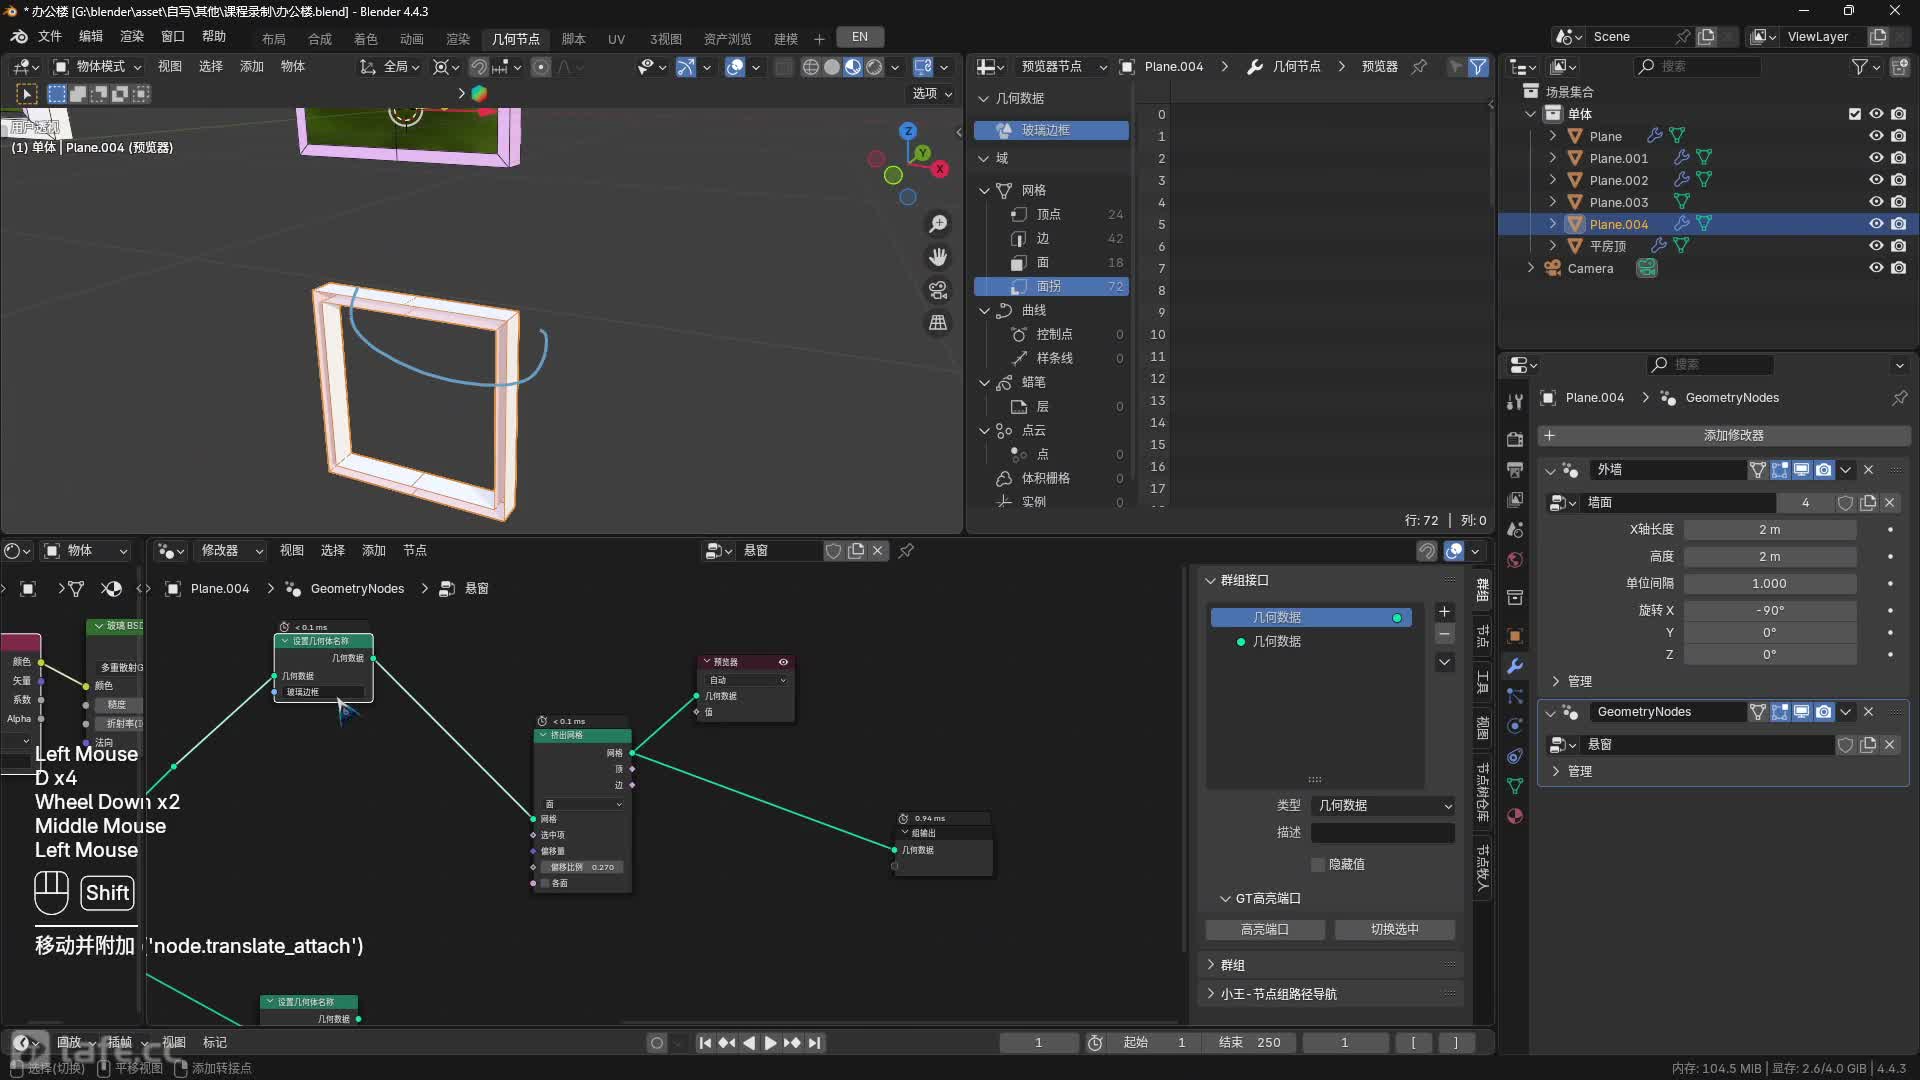Click the Z axis on navigation gizmo
Viewport: 1920px width, 1080px height.
(x=907, y=131)
